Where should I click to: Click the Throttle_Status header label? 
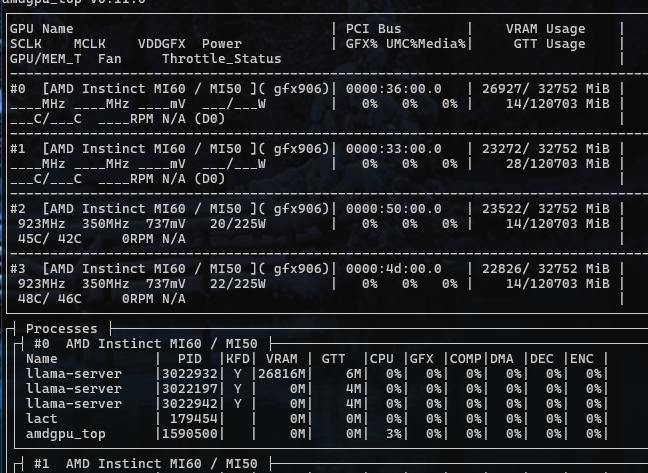click(222, 59)
